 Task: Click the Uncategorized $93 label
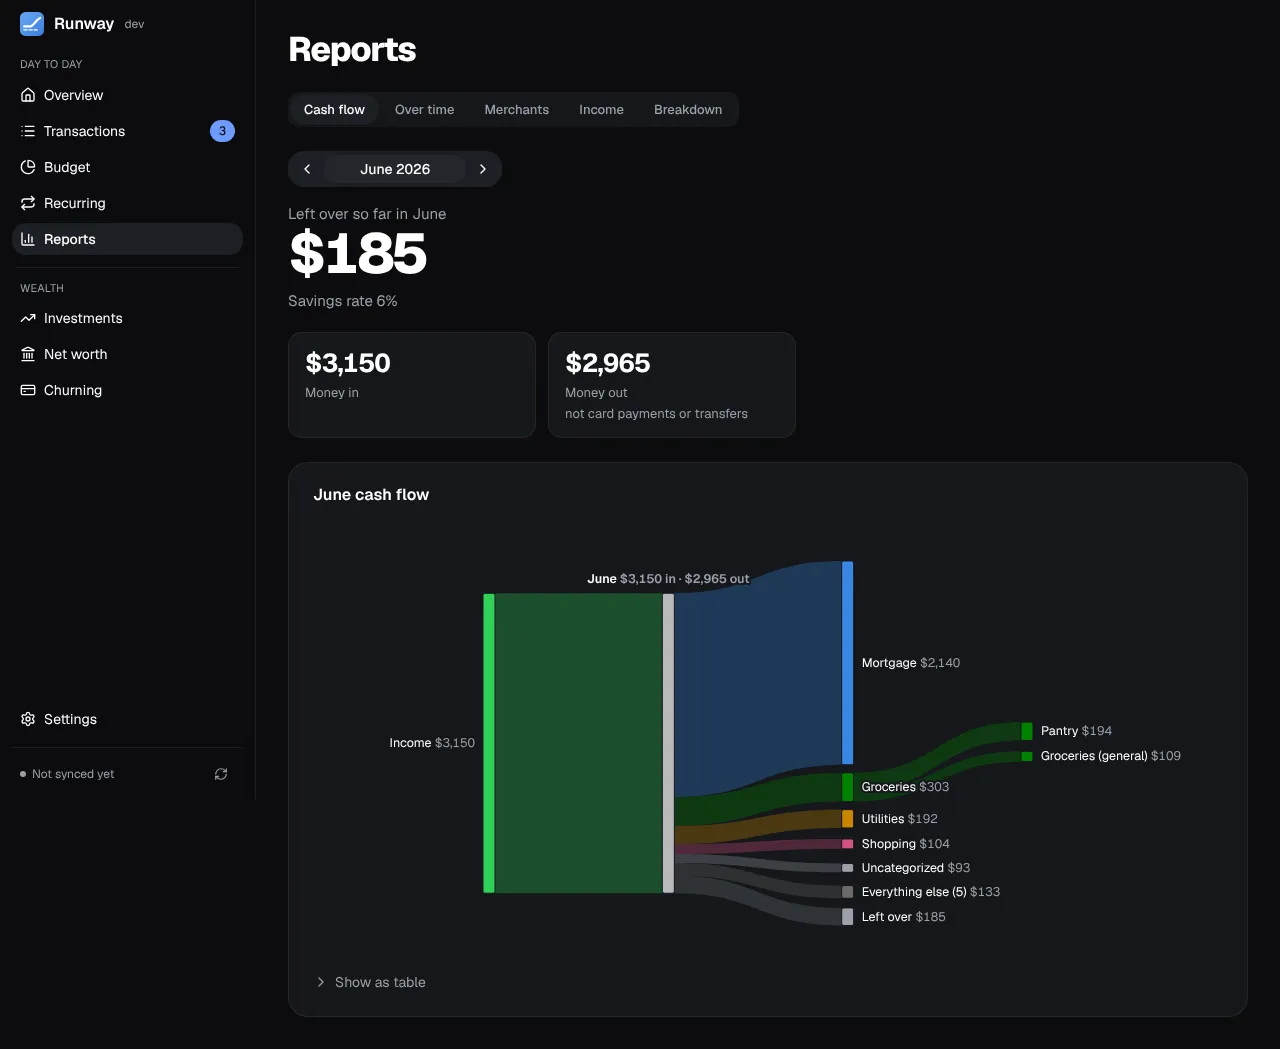click(x=915, y=868)
